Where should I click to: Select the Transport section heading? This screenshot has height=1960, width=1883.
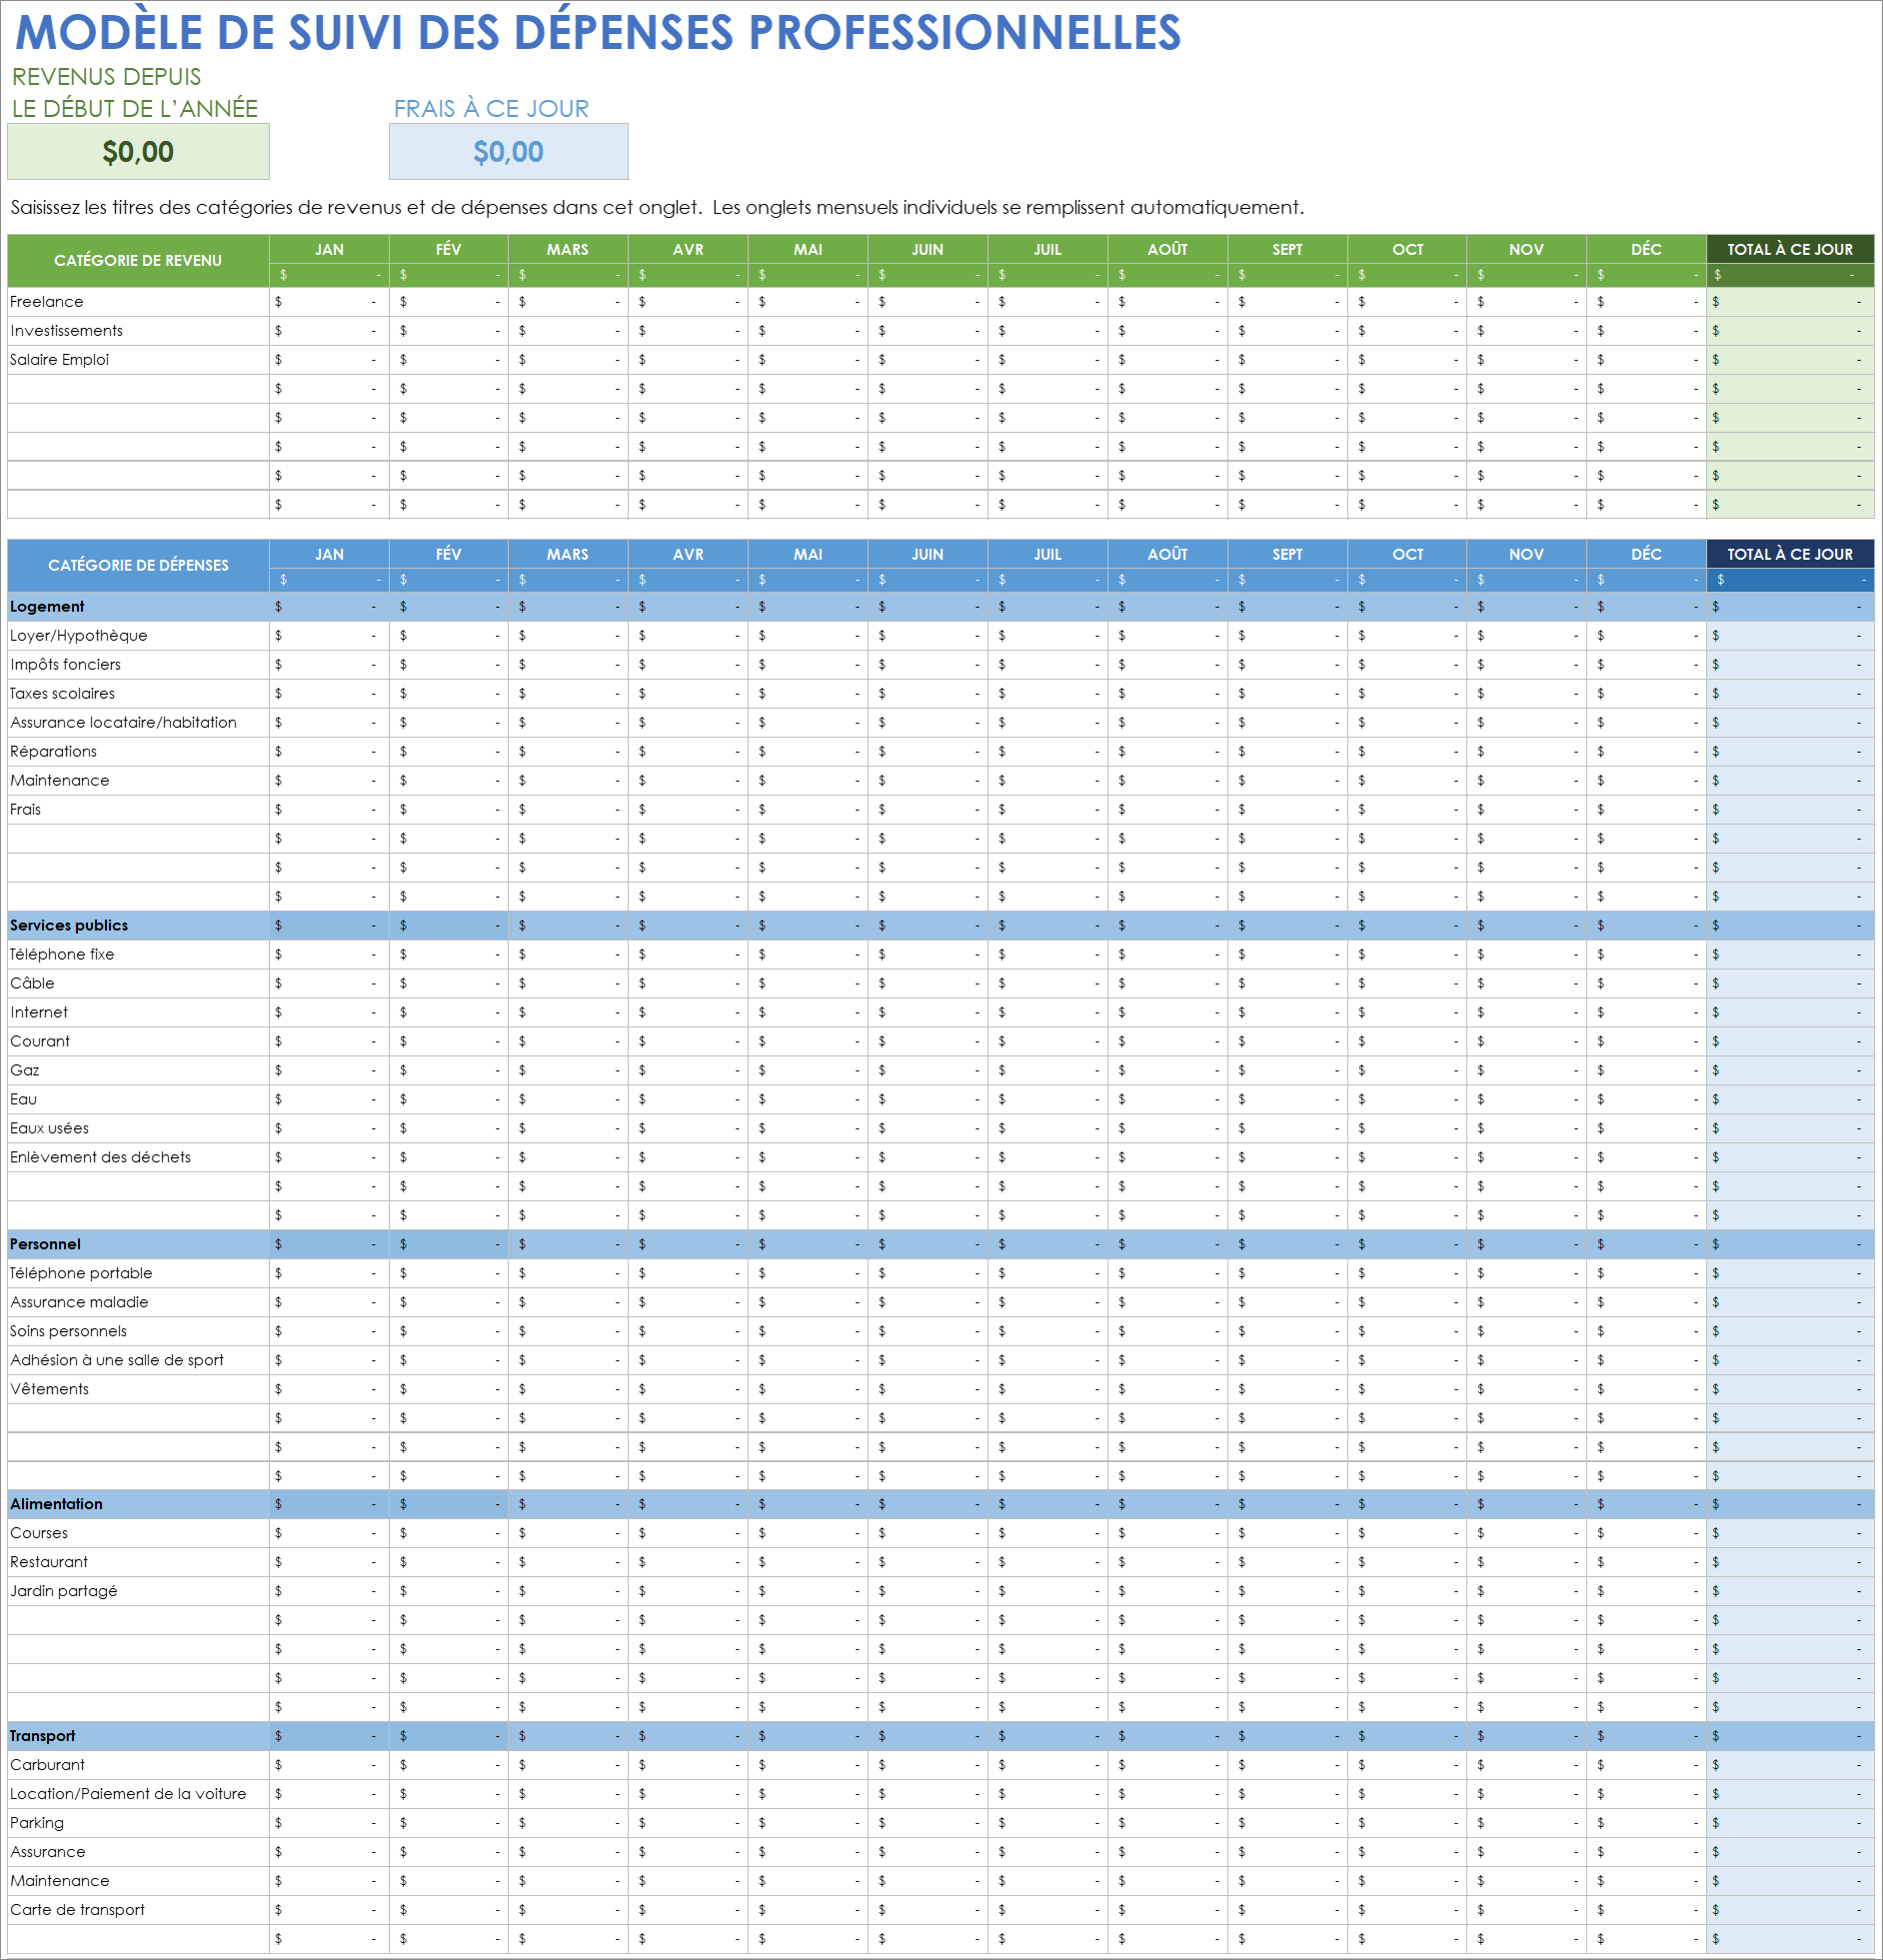[x=42, y=1737]
